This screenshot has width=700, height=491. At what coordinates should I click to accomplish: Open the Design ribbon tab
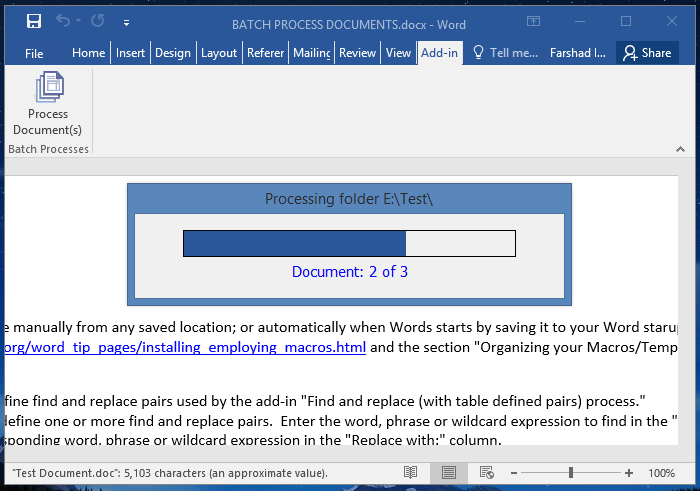tap(172, 53)
